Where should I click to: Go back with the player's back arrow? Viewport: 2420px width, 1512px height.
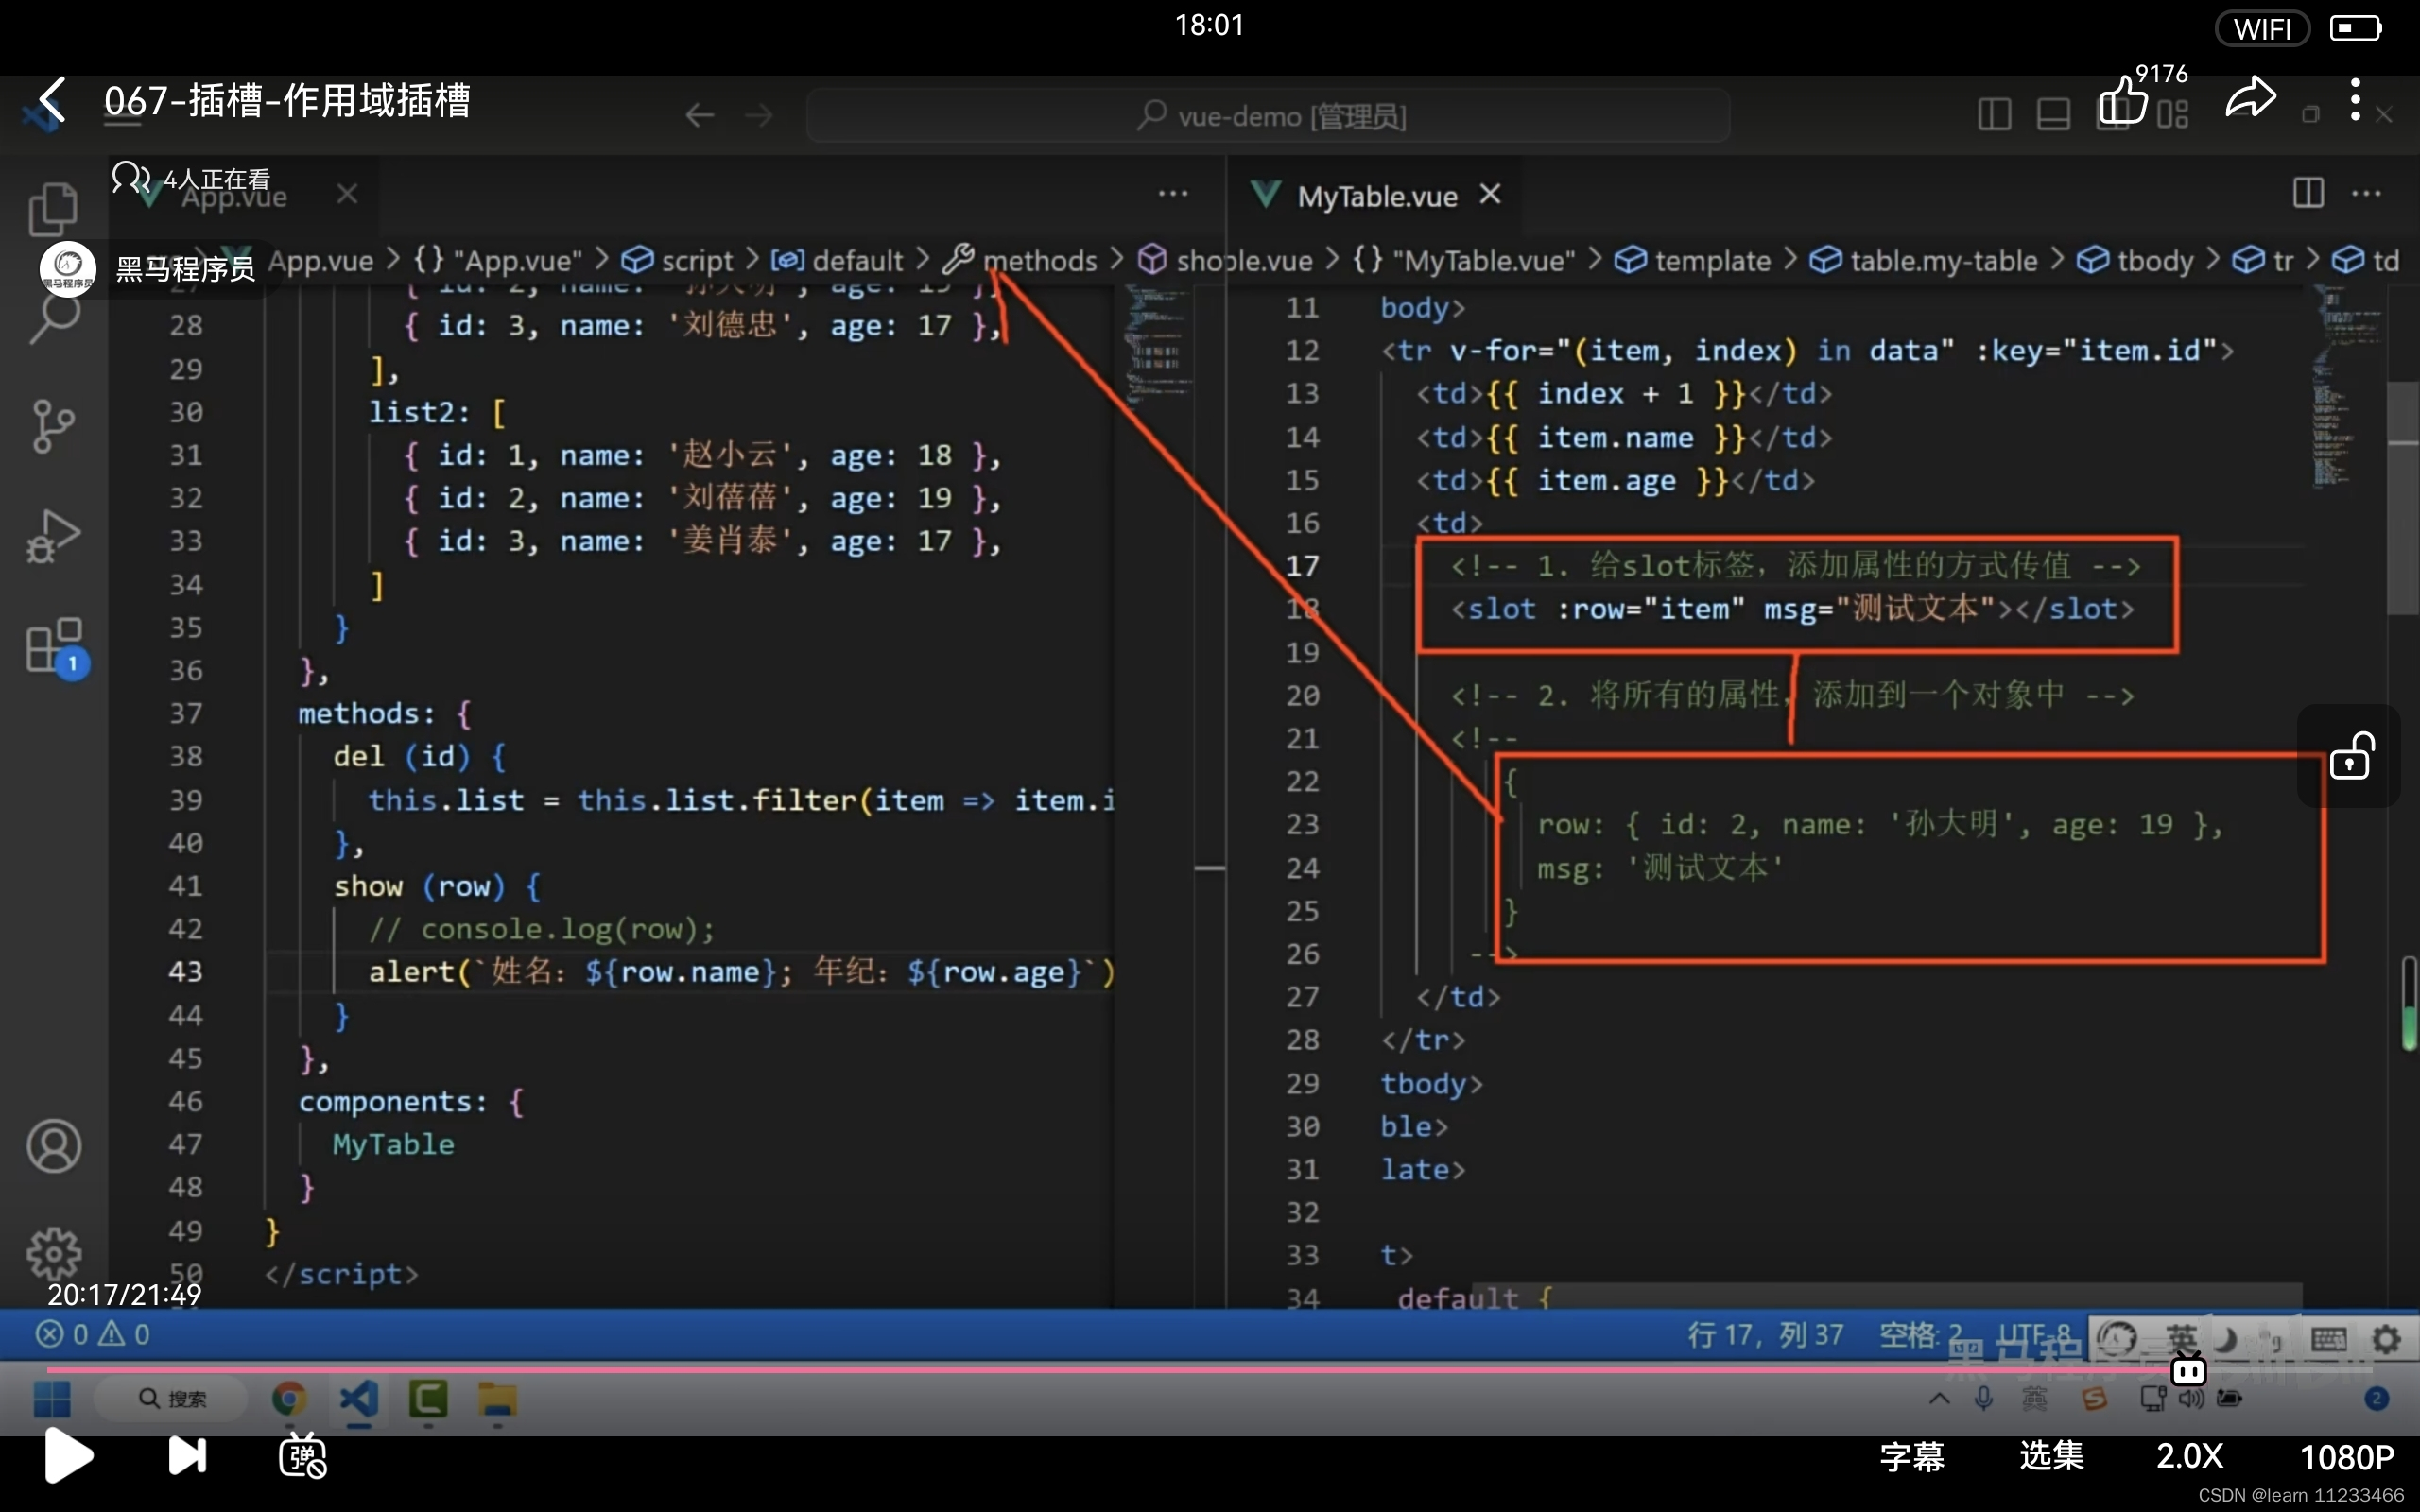coord(52,101)
